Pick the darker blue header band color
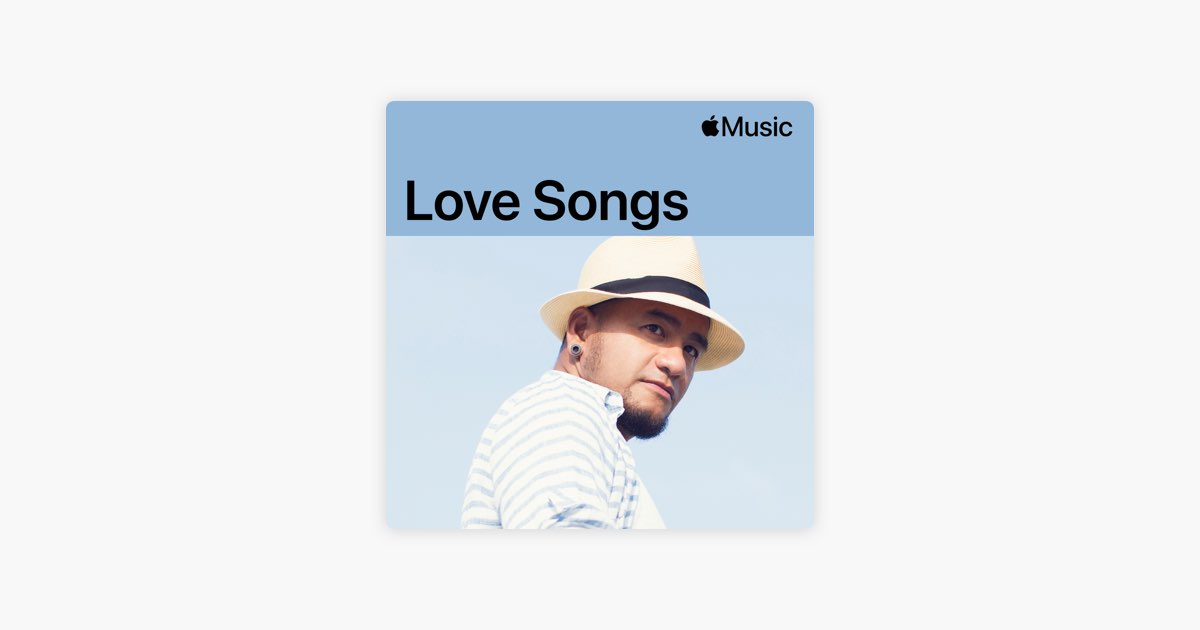 (540, 140)
